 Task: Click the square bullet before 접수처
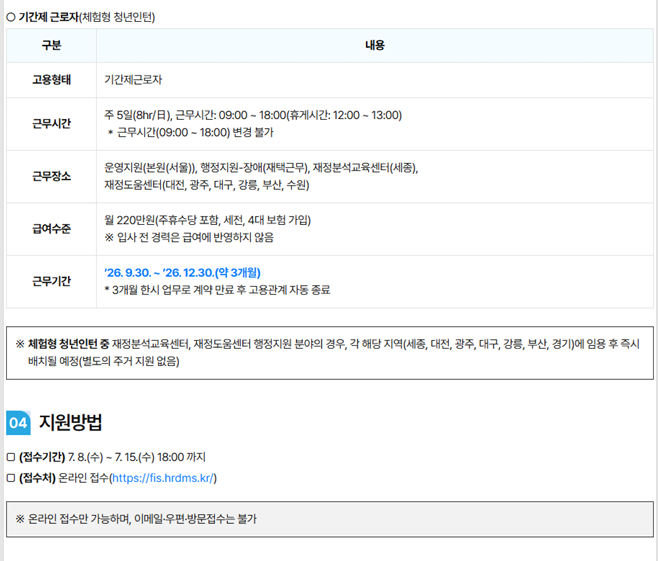11,478
